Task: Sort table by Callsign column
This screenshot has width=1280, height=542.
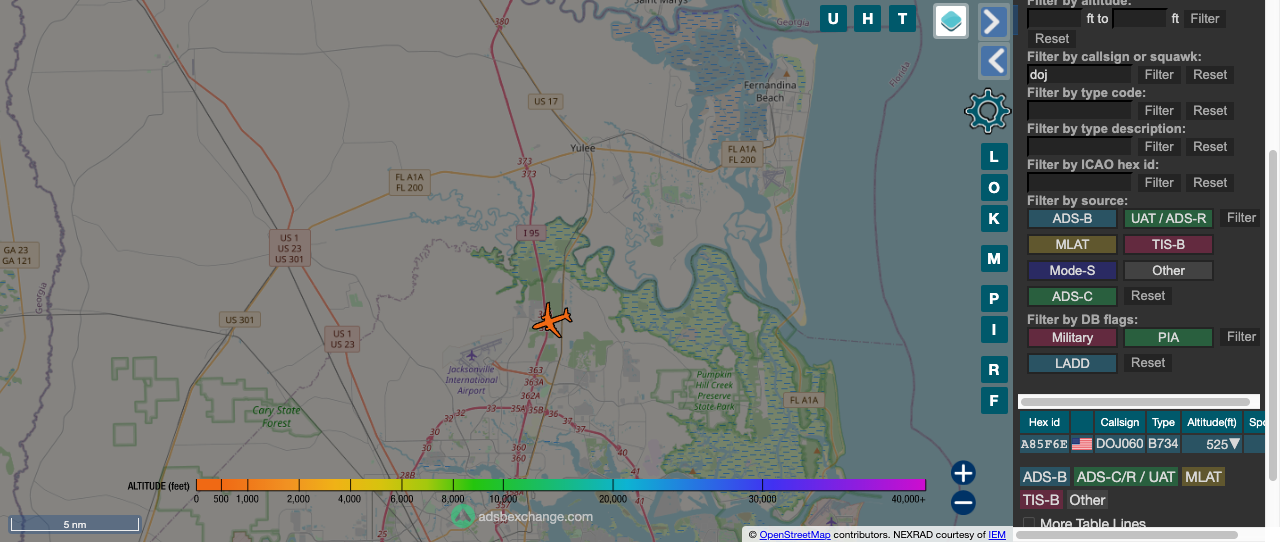Action: tap(1119, 422)
